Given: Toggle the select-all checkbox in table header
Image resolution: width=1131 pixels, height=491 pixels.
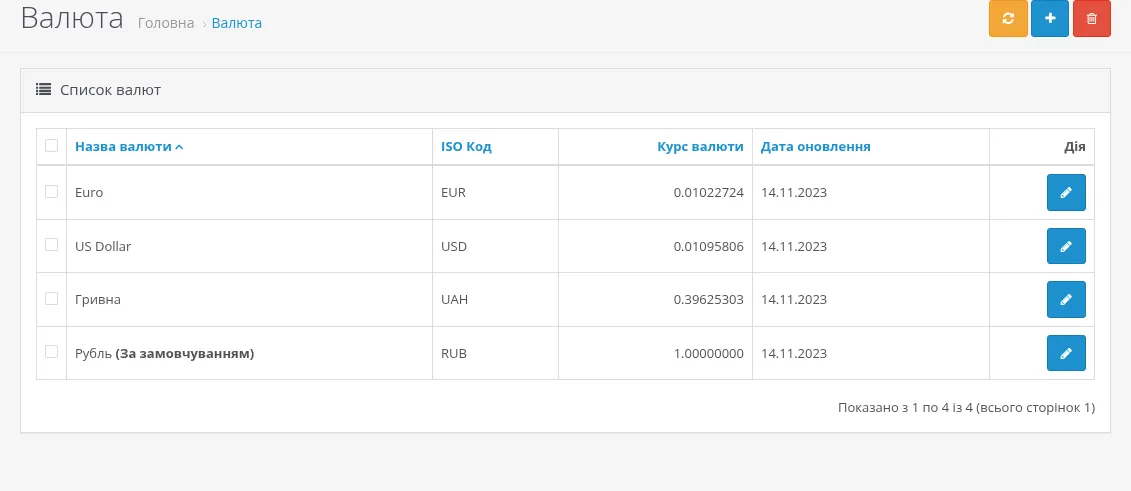Looking at the screenshot, I should 51,146.
